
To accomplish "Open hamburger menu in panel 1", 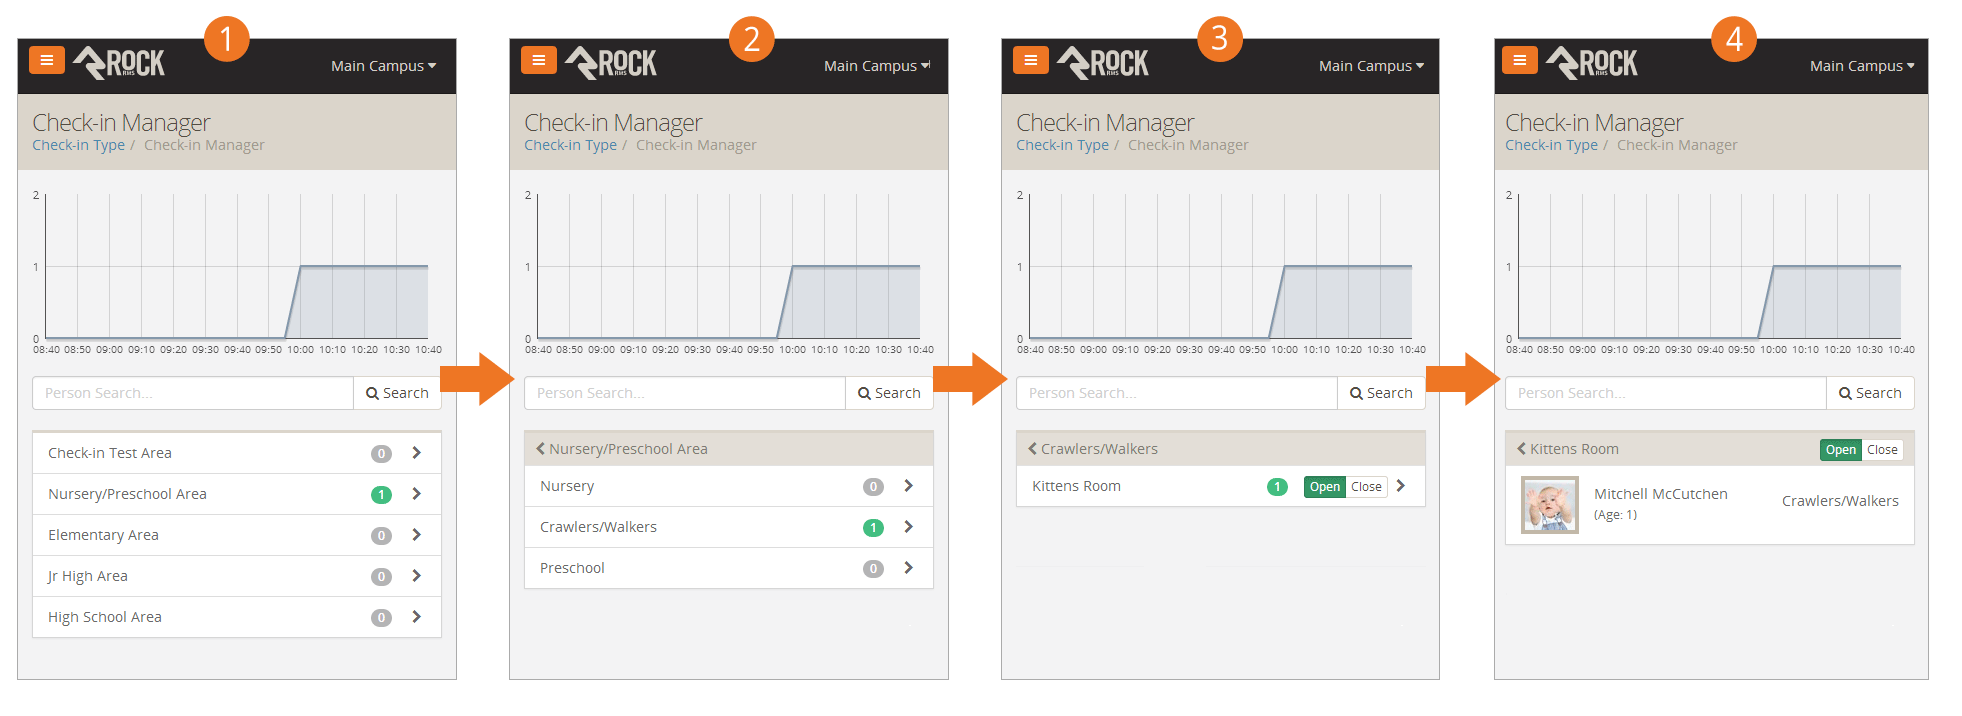I will (47, 60).
